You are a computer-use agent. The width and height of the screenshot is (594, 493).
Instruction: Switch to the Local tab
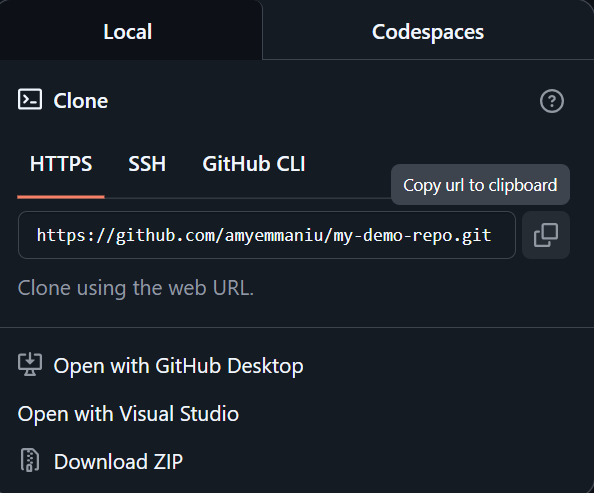(x=131, y=30)
